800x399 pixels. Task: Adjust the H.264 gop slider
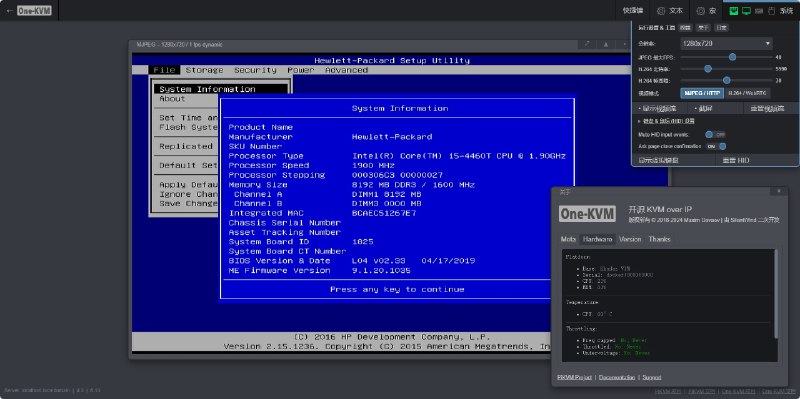pos(727,80)
